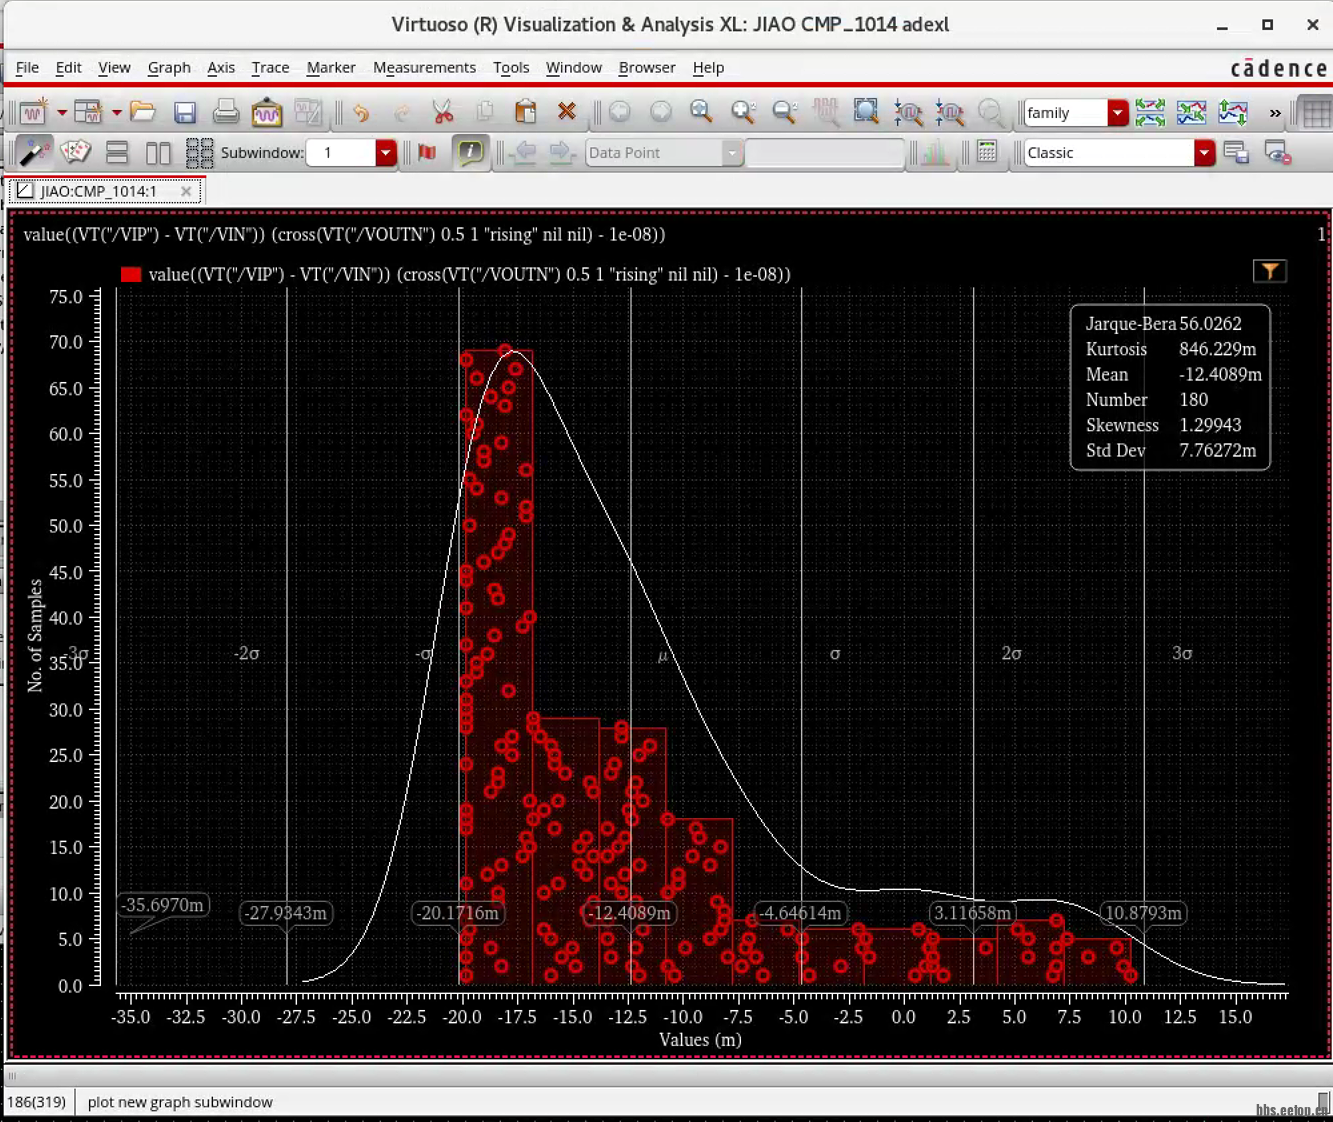Open file with the folder icon

click(x=143, y=112)
